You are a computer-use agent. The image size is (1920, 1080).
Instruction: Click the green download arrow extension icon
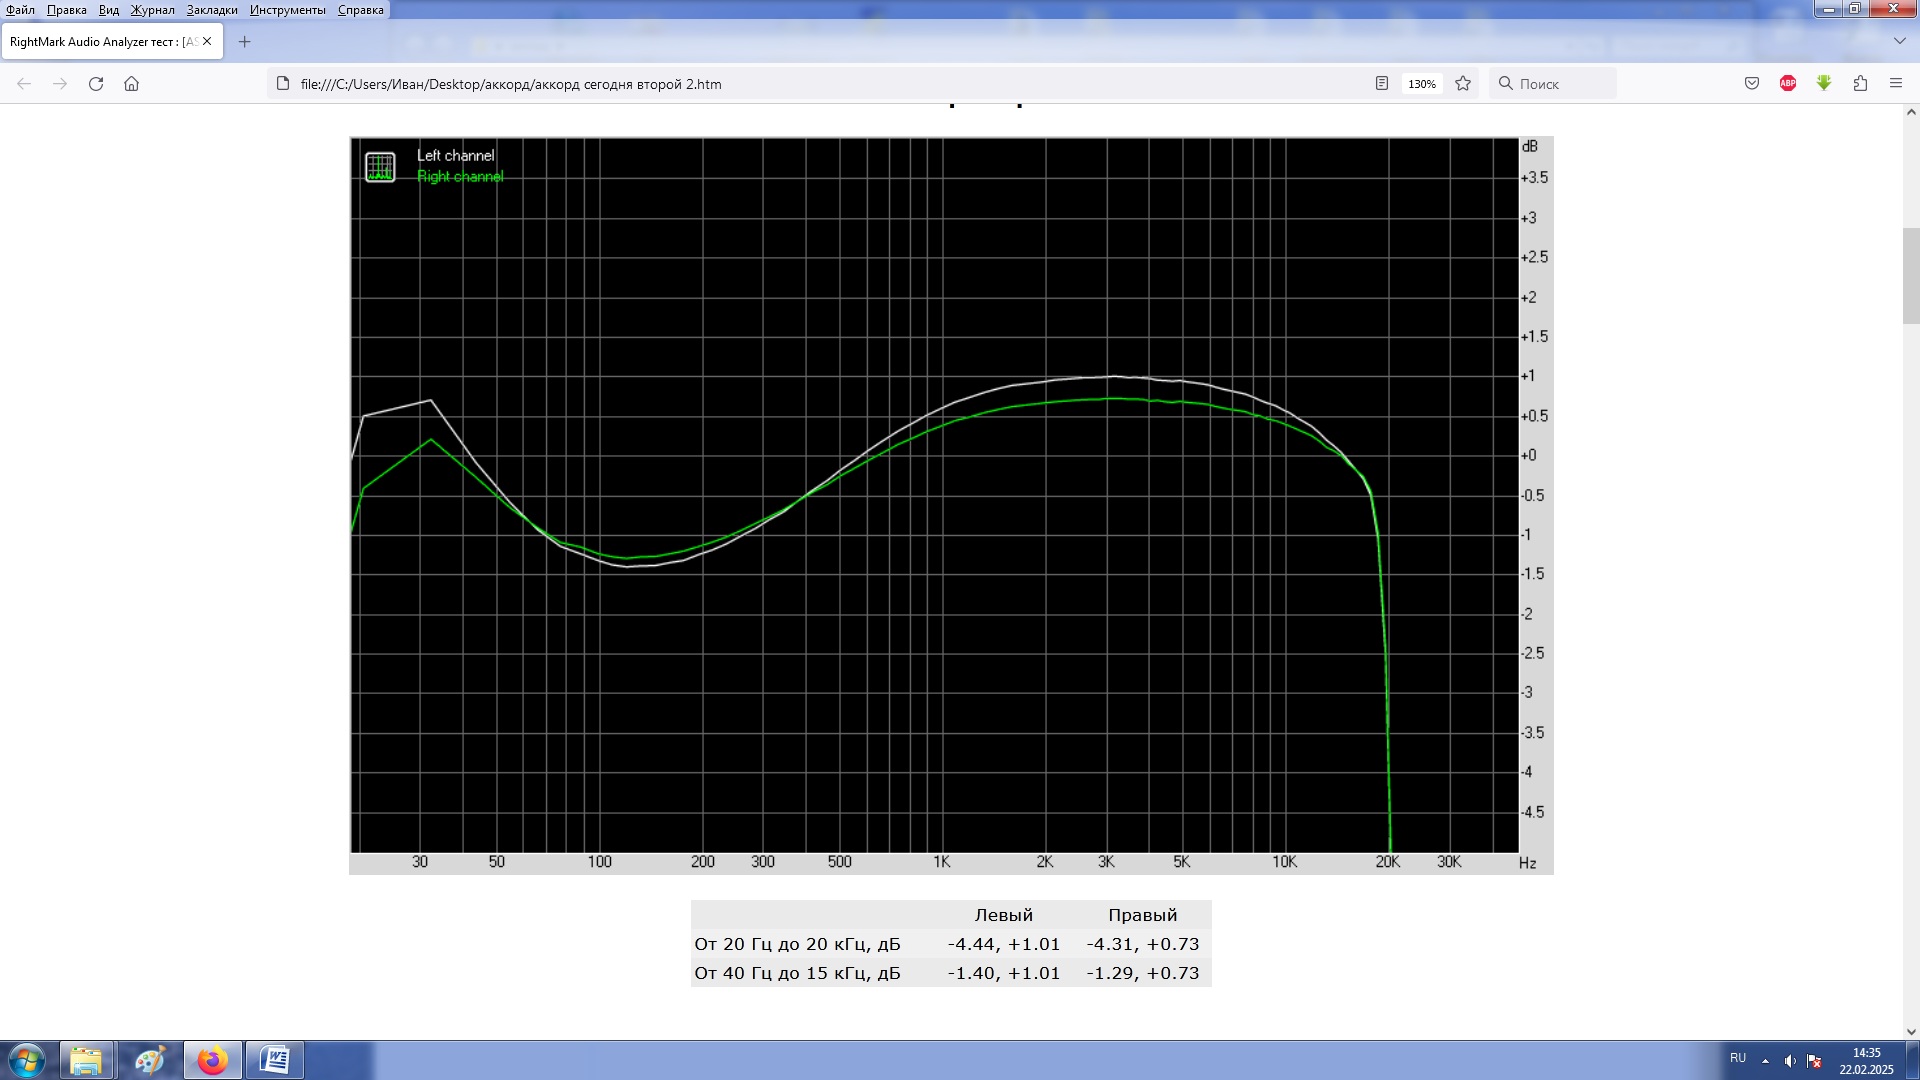click(1824, 84)
